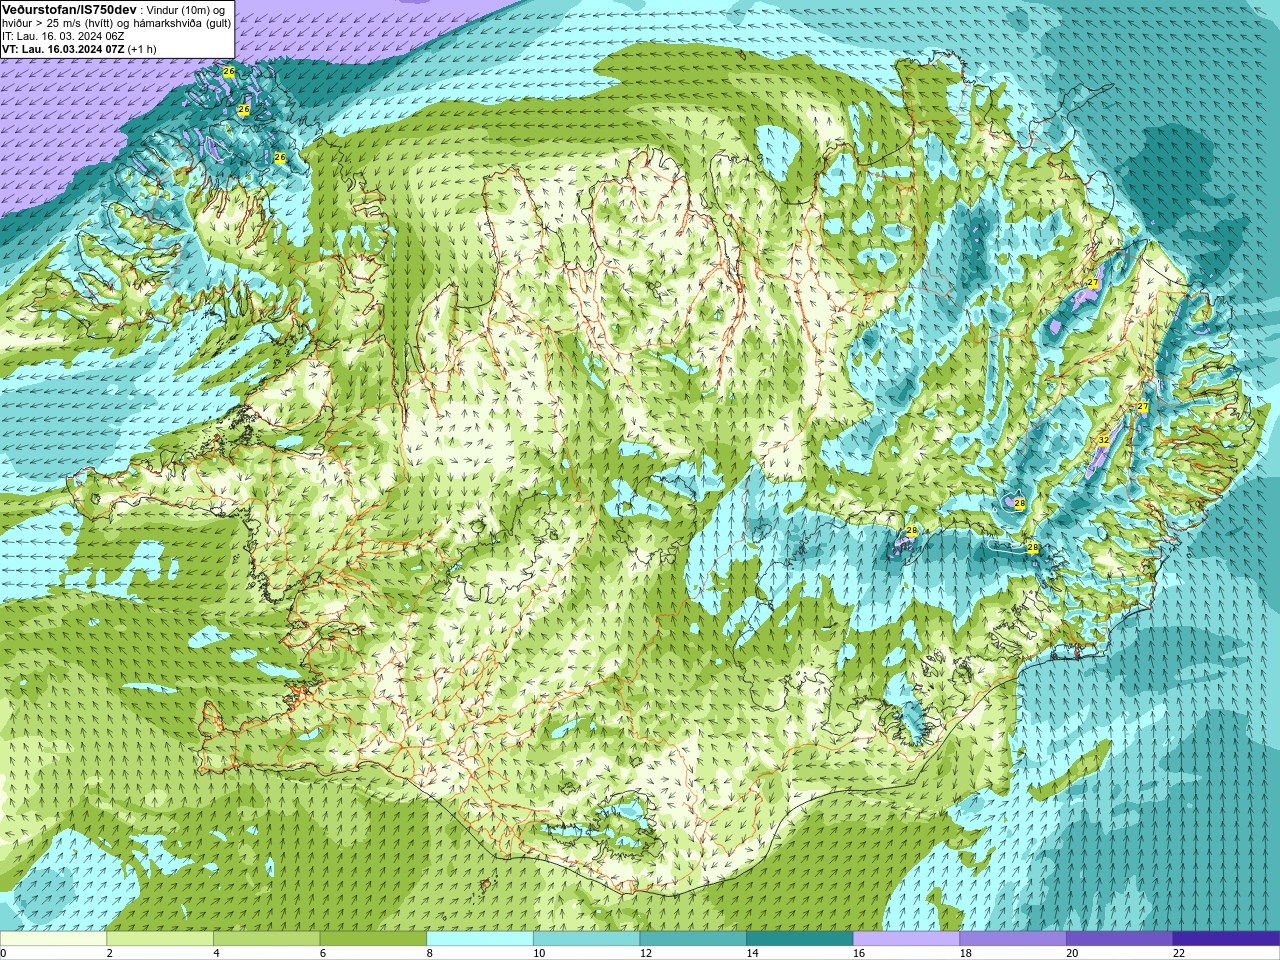Click the legend scale value '8'

[429, 953]
